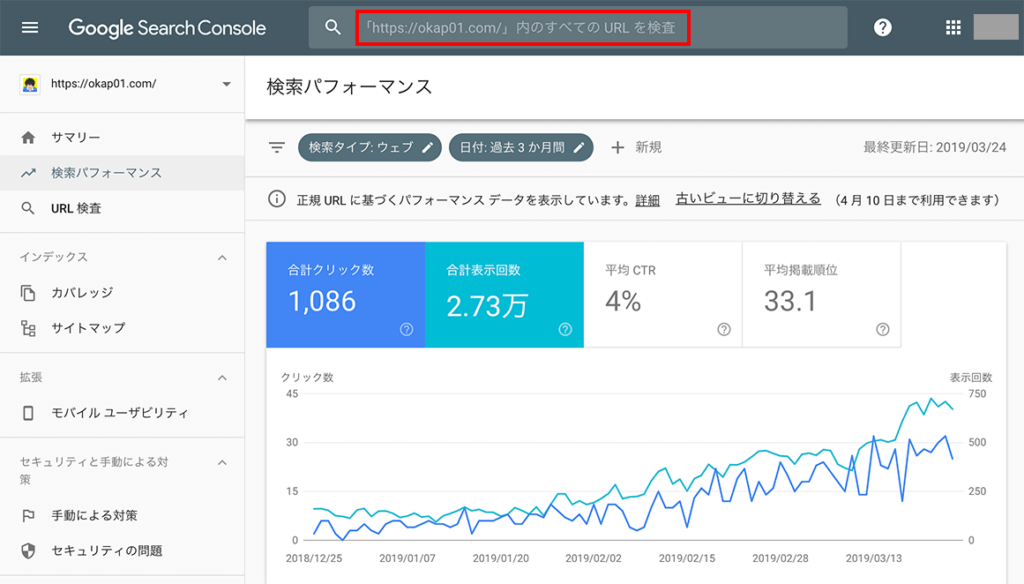
Task: Open the 詳細 link
Action: (647, 201)
